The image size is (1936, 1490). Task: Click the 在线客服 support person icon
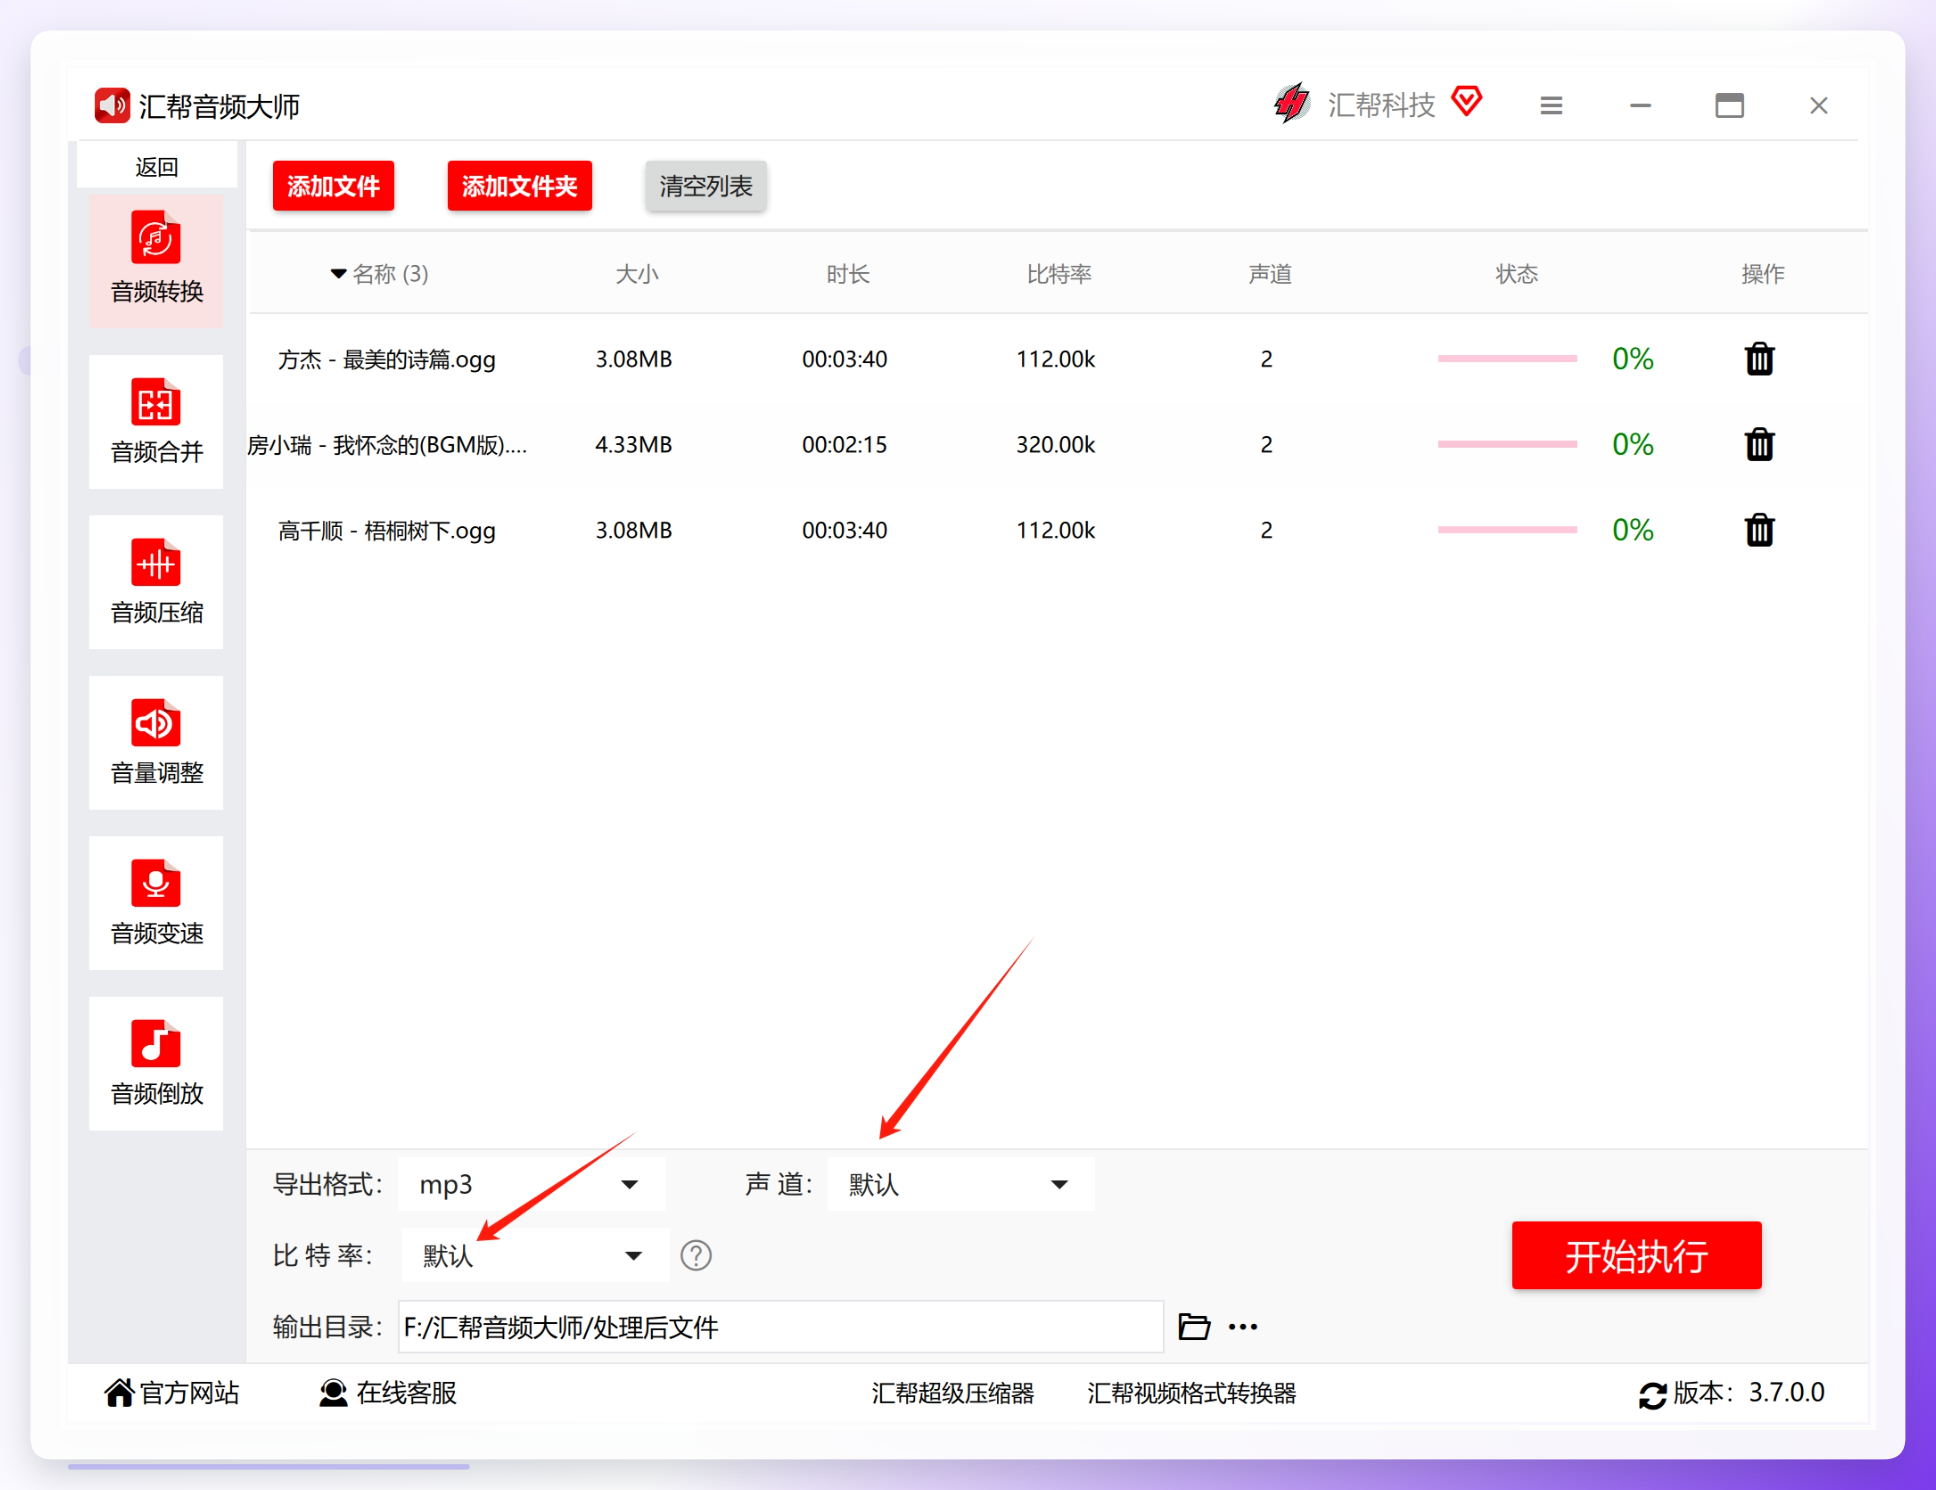pos(333,1392)
